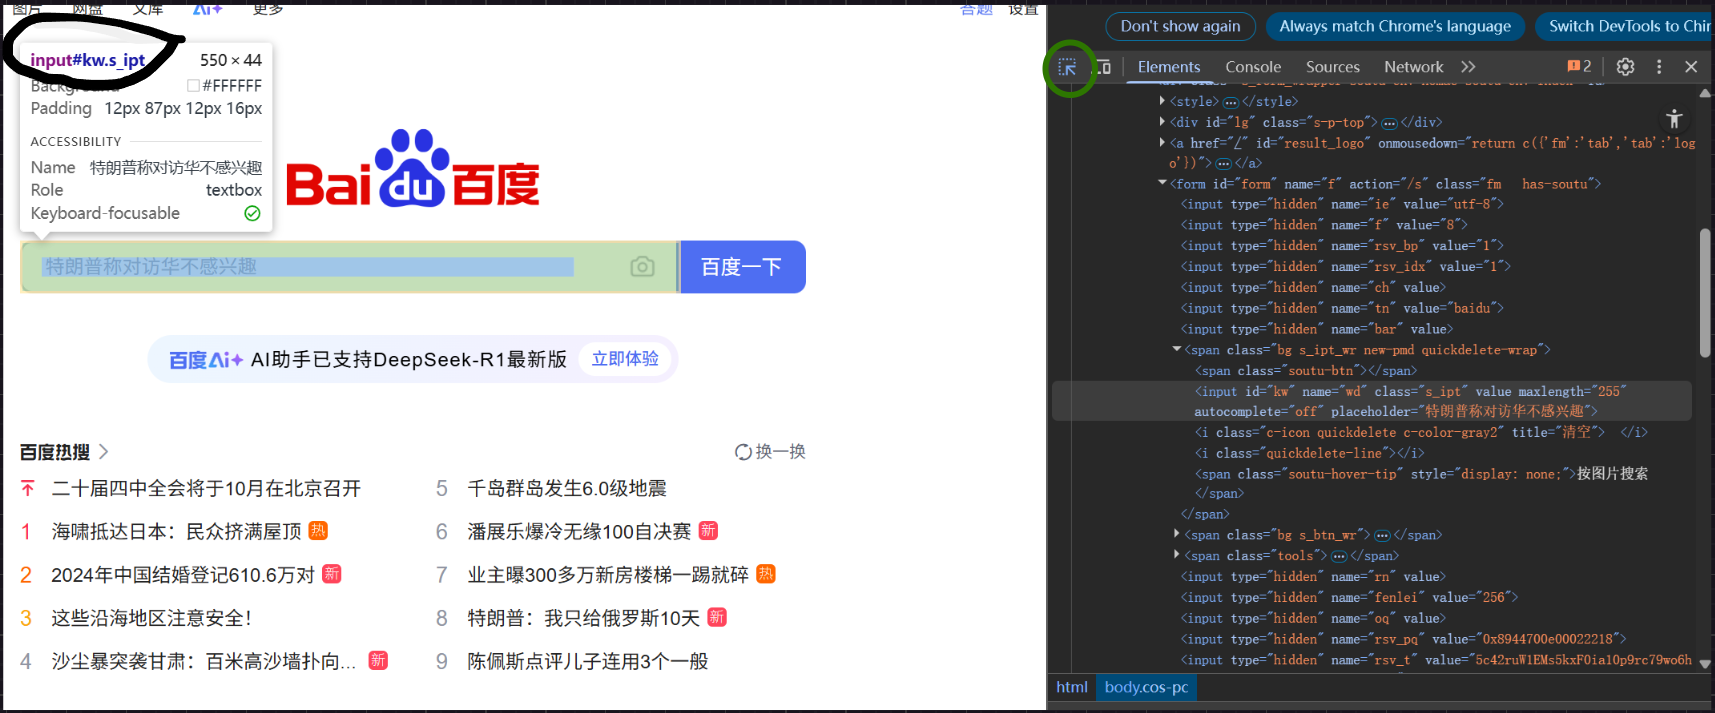
Task: Activate the DevTools inspect element picker
Action: (x=1067, y=67)
